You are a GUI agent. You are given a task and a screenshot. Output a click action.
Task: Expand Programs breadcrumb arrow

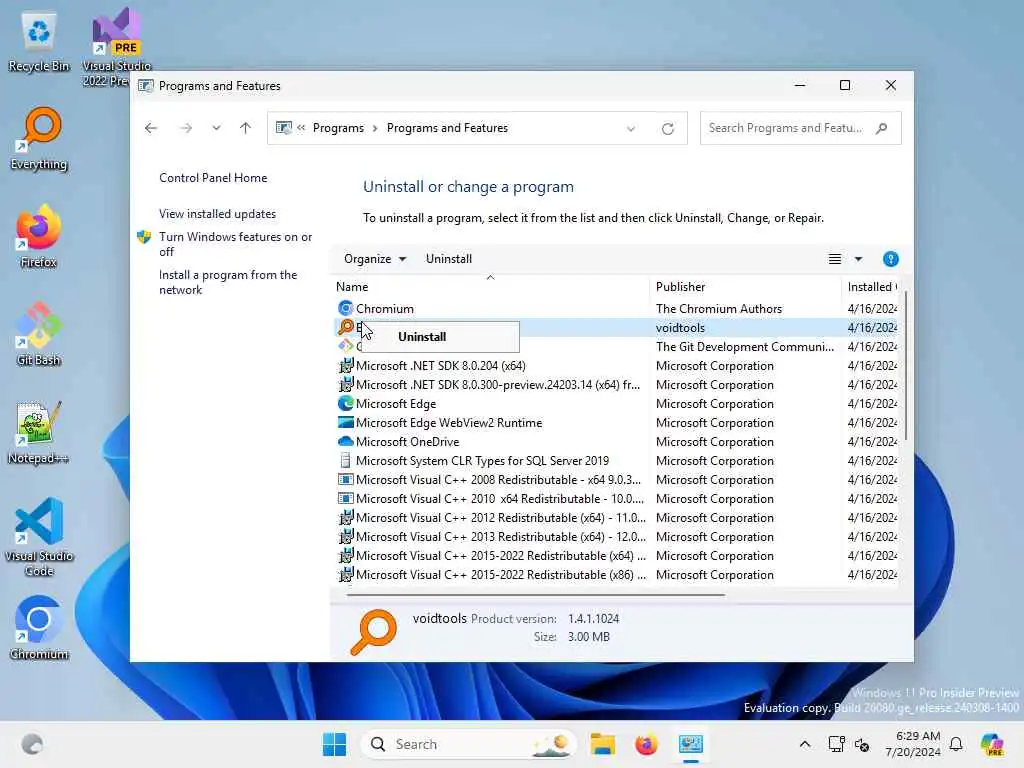click(x=375, y=128)
